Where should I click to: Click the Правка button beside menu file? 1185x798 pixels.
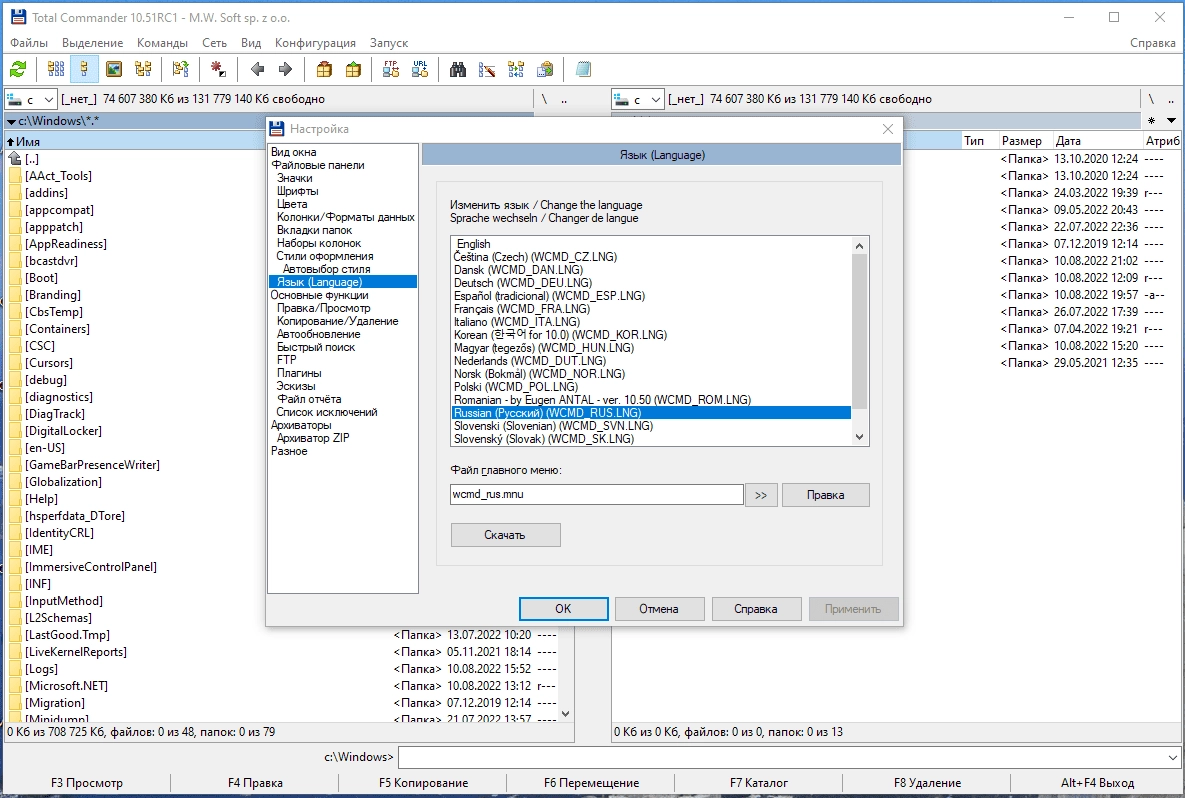(825, 495)
